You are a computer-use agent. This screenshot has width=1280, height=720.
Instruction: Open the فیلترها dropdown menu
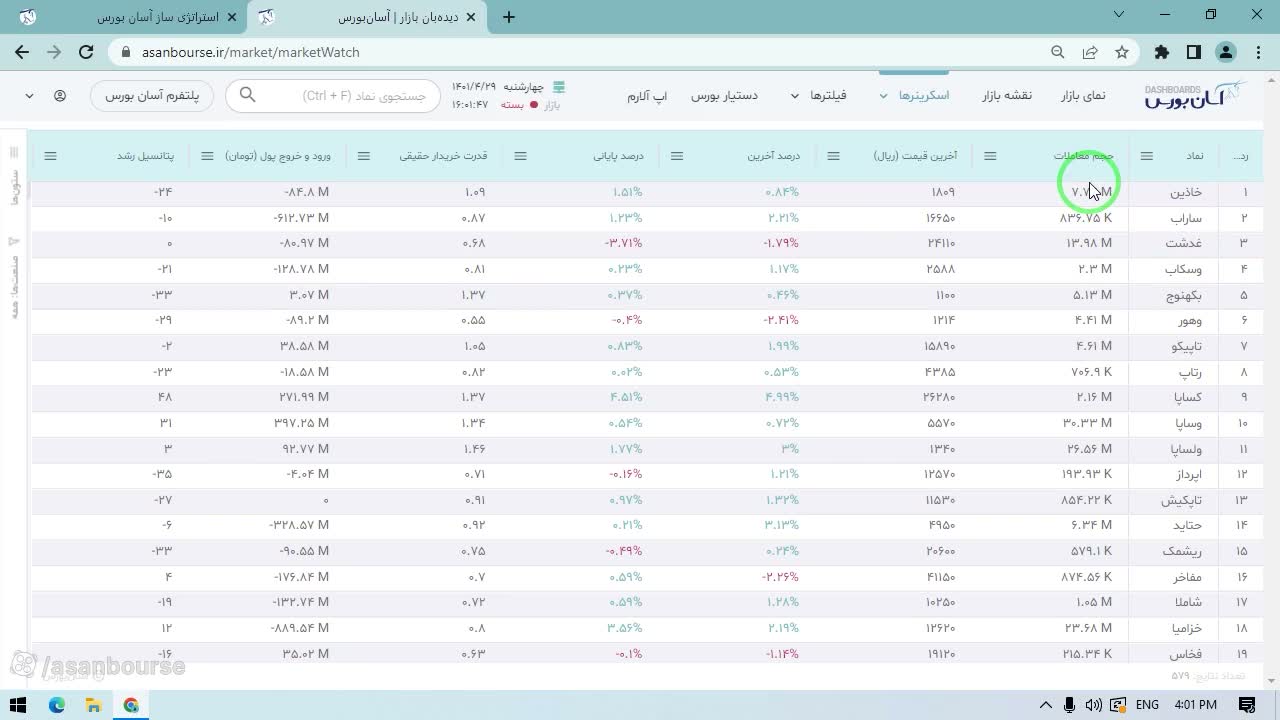[x=818, y=96]
